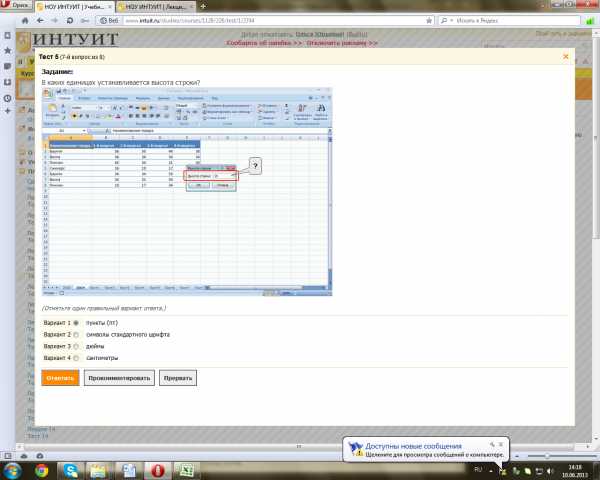This screenshot has width=600, height=480.
Task: Click the password wand key icon
Action: [85, 21]
